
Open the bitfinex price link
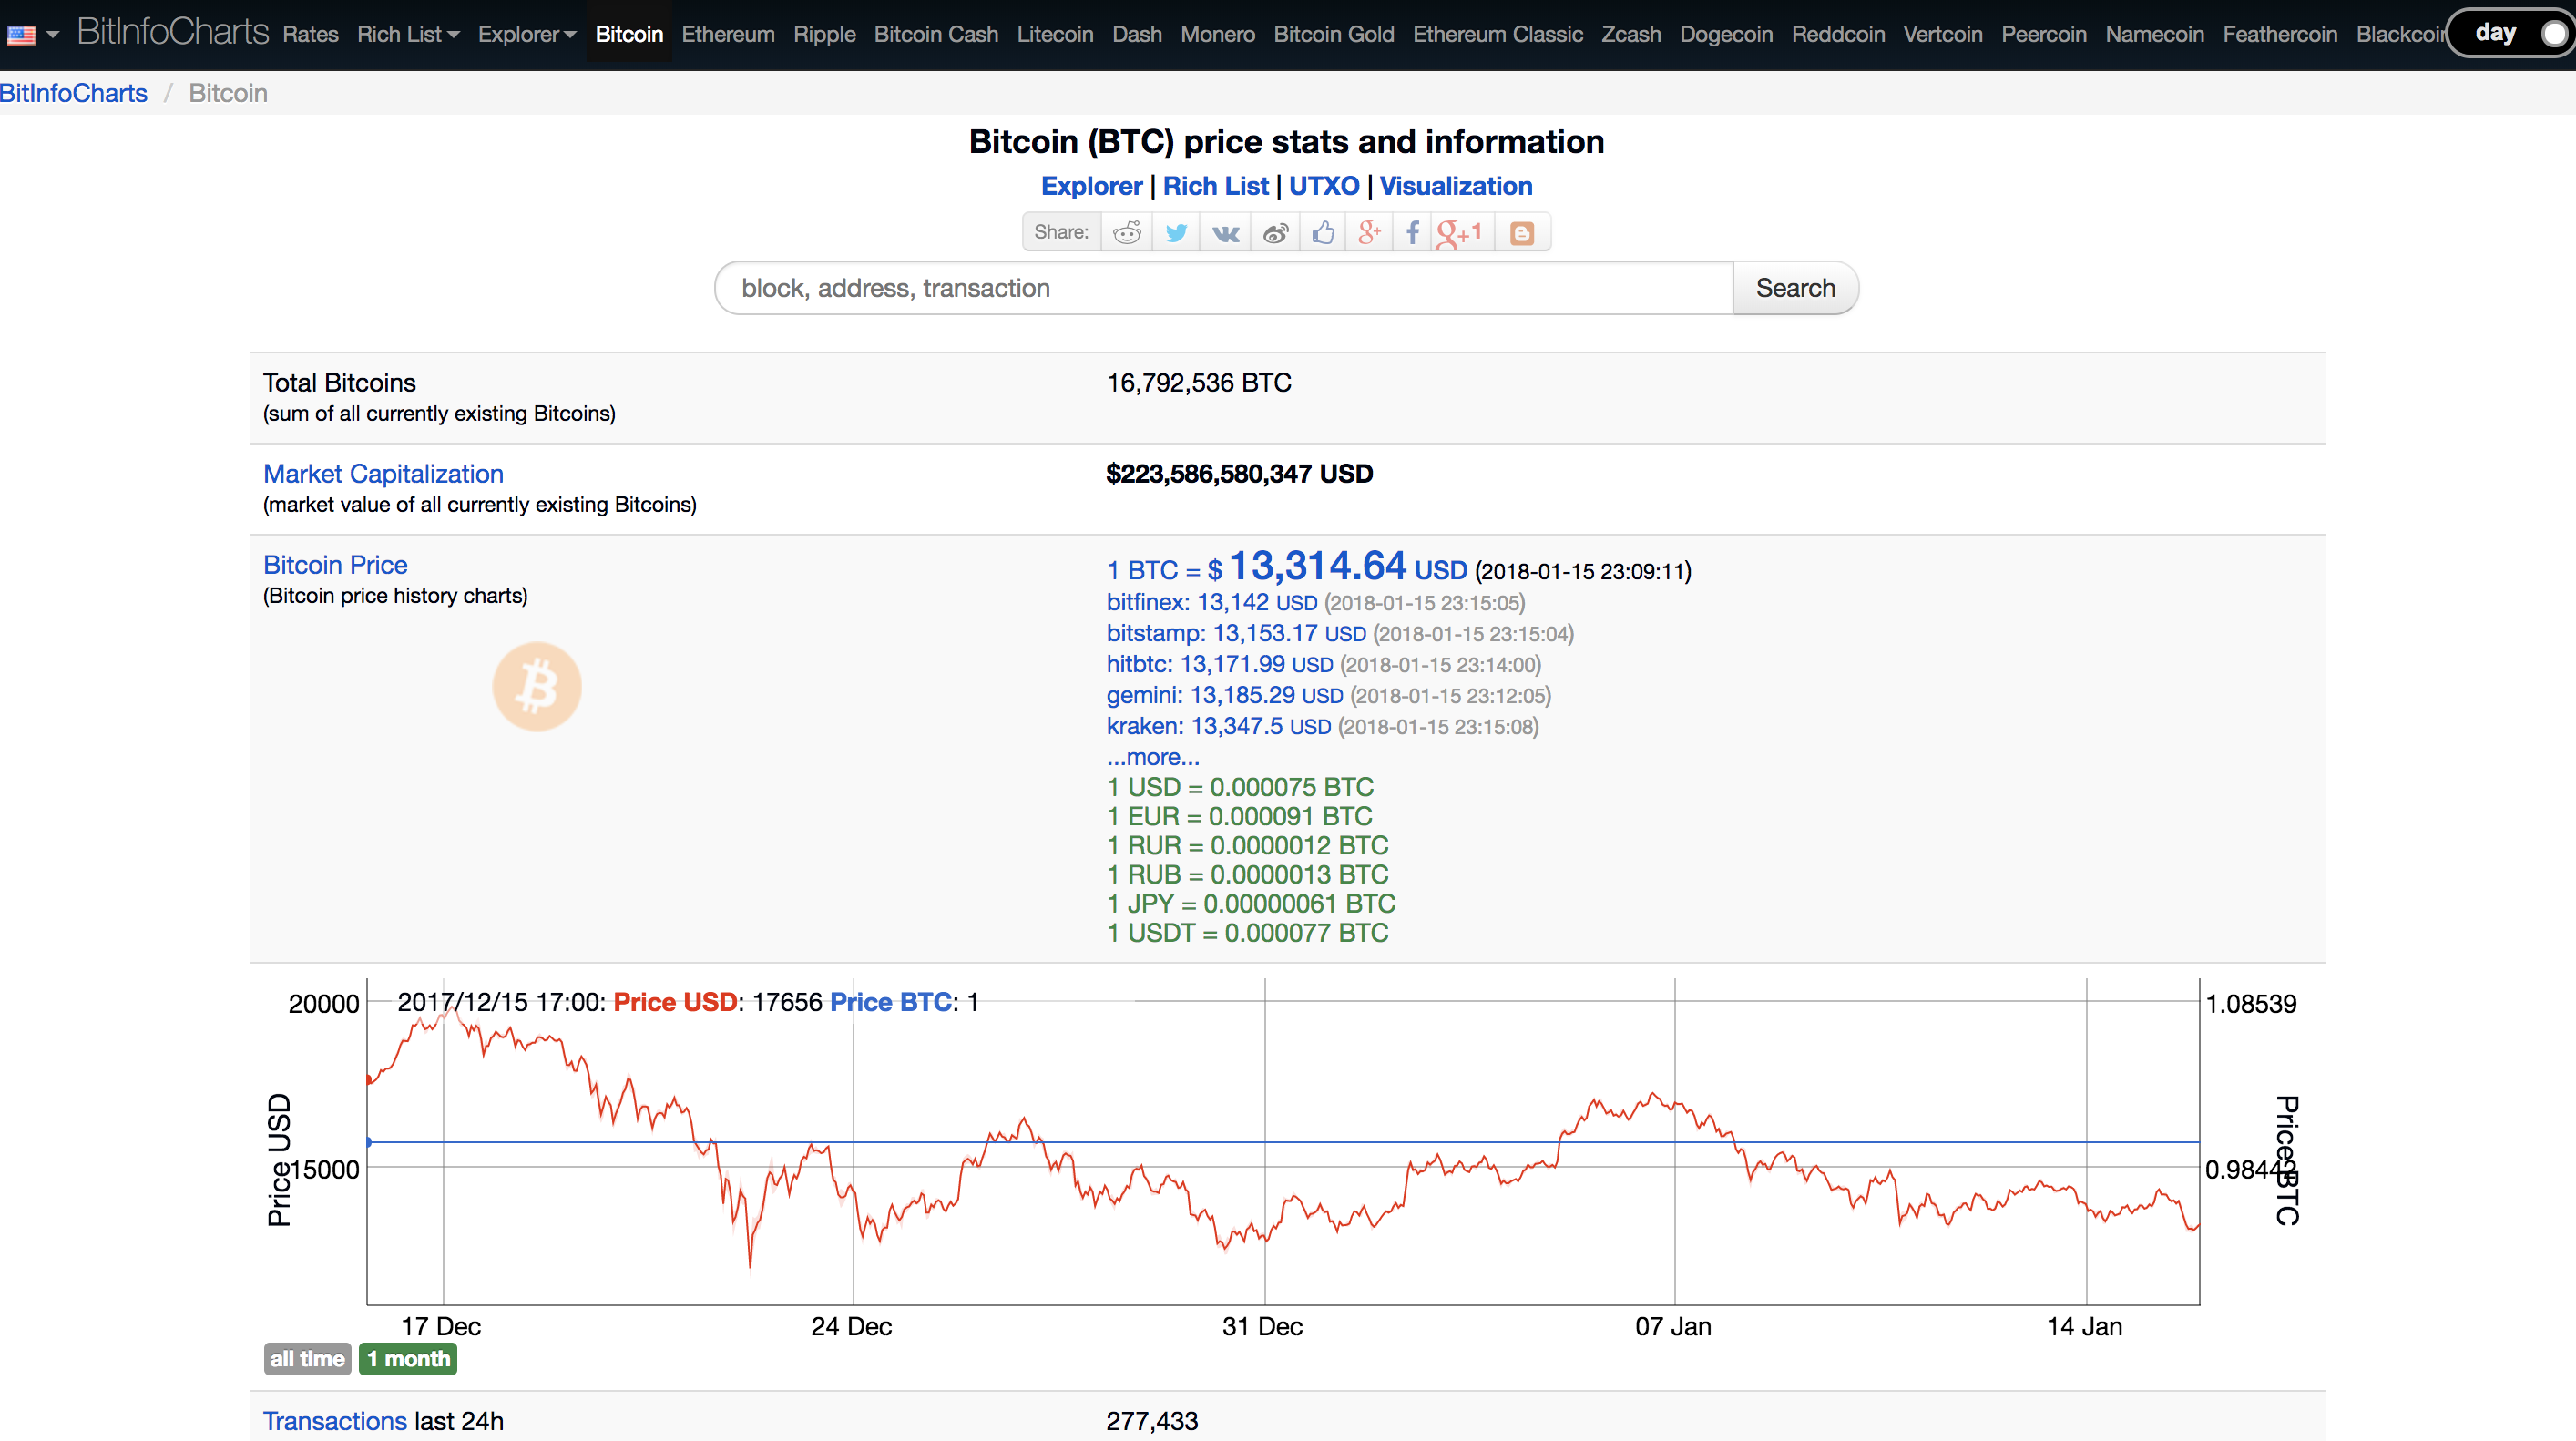pos(1212,603)
